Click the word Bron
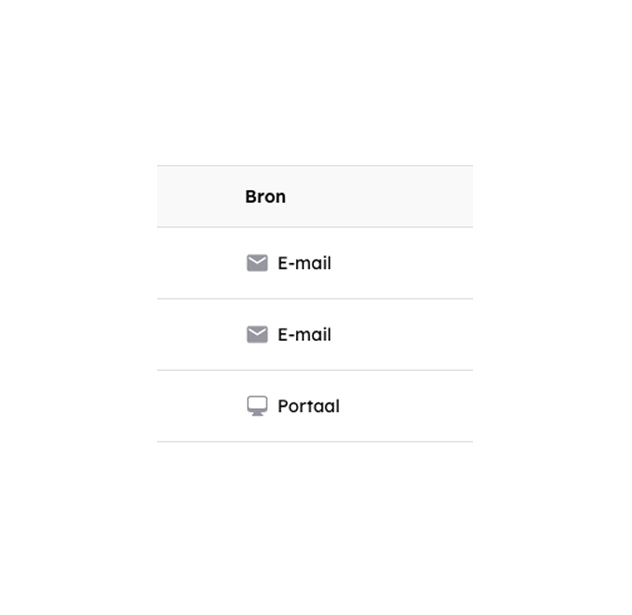632x615 pixels. [265, 197]
